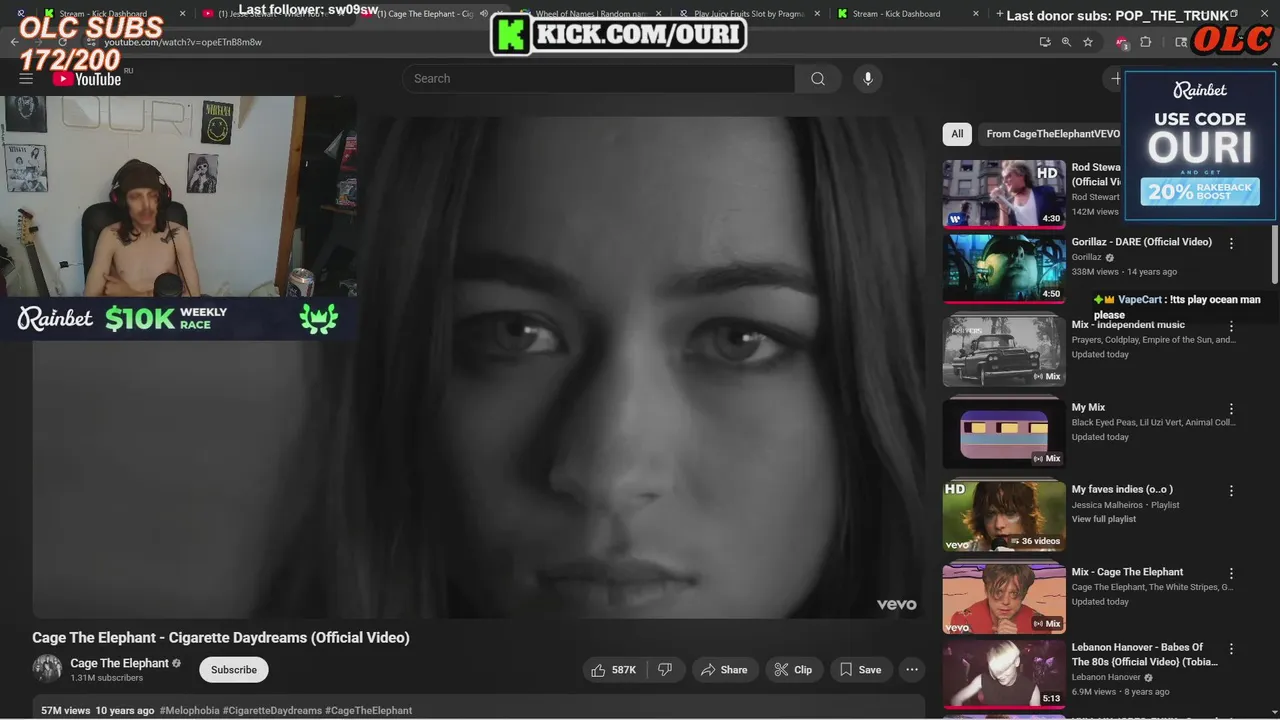Click the YouTube search magnifier button
The height and width of the screenshot is (720, 1280).
pyautogui.click(x=818, y=79)
